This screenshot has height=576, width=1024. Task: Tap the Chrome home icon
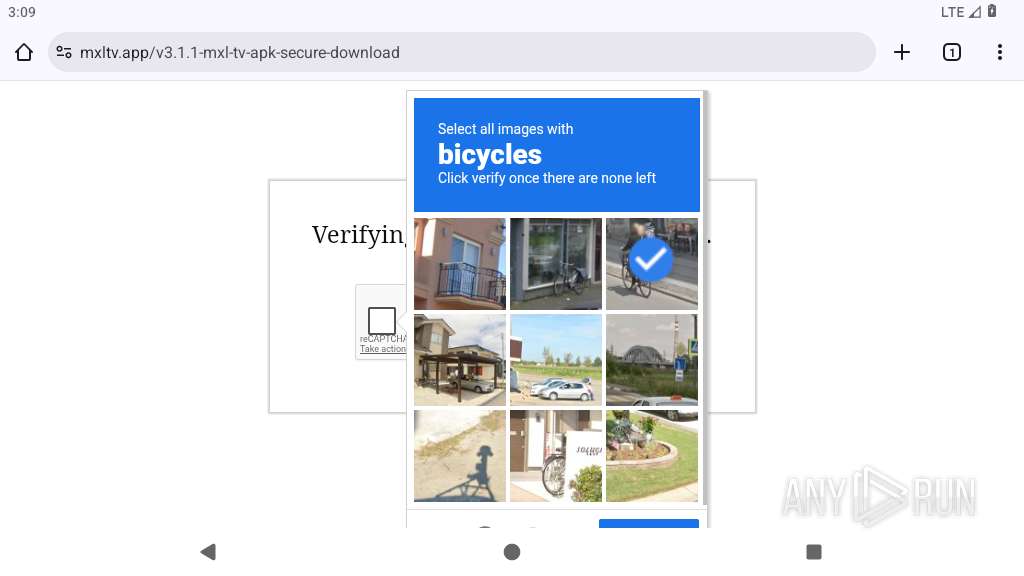click(24, 52)
